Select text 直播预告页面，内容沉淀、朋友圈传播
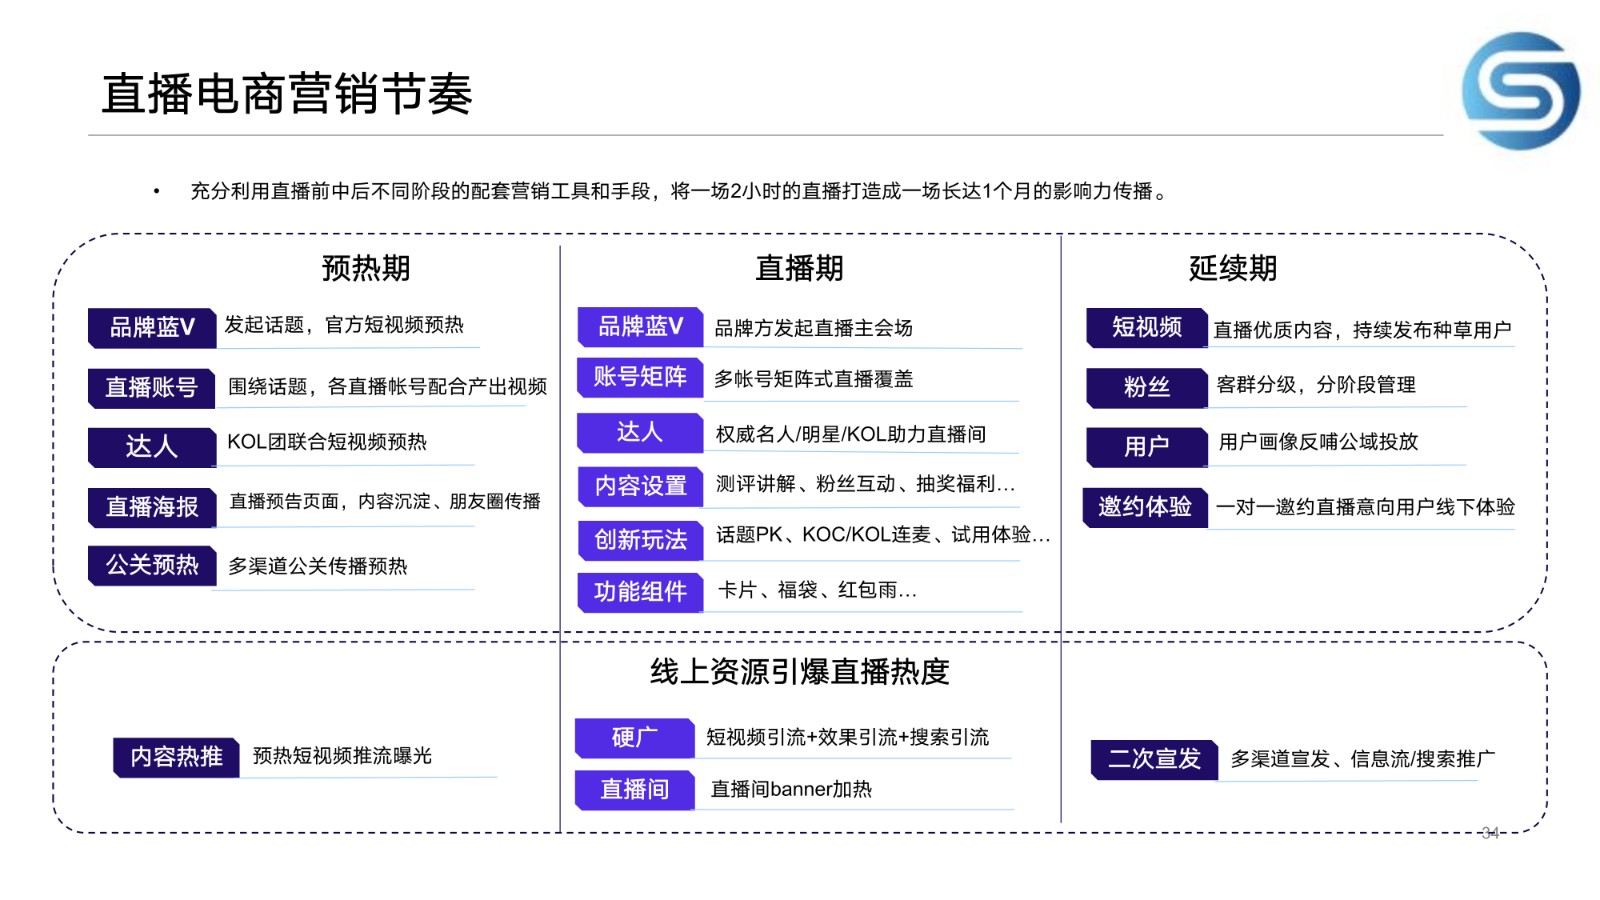Viewport: 1600px width, 900px height. tap(385, 501)
